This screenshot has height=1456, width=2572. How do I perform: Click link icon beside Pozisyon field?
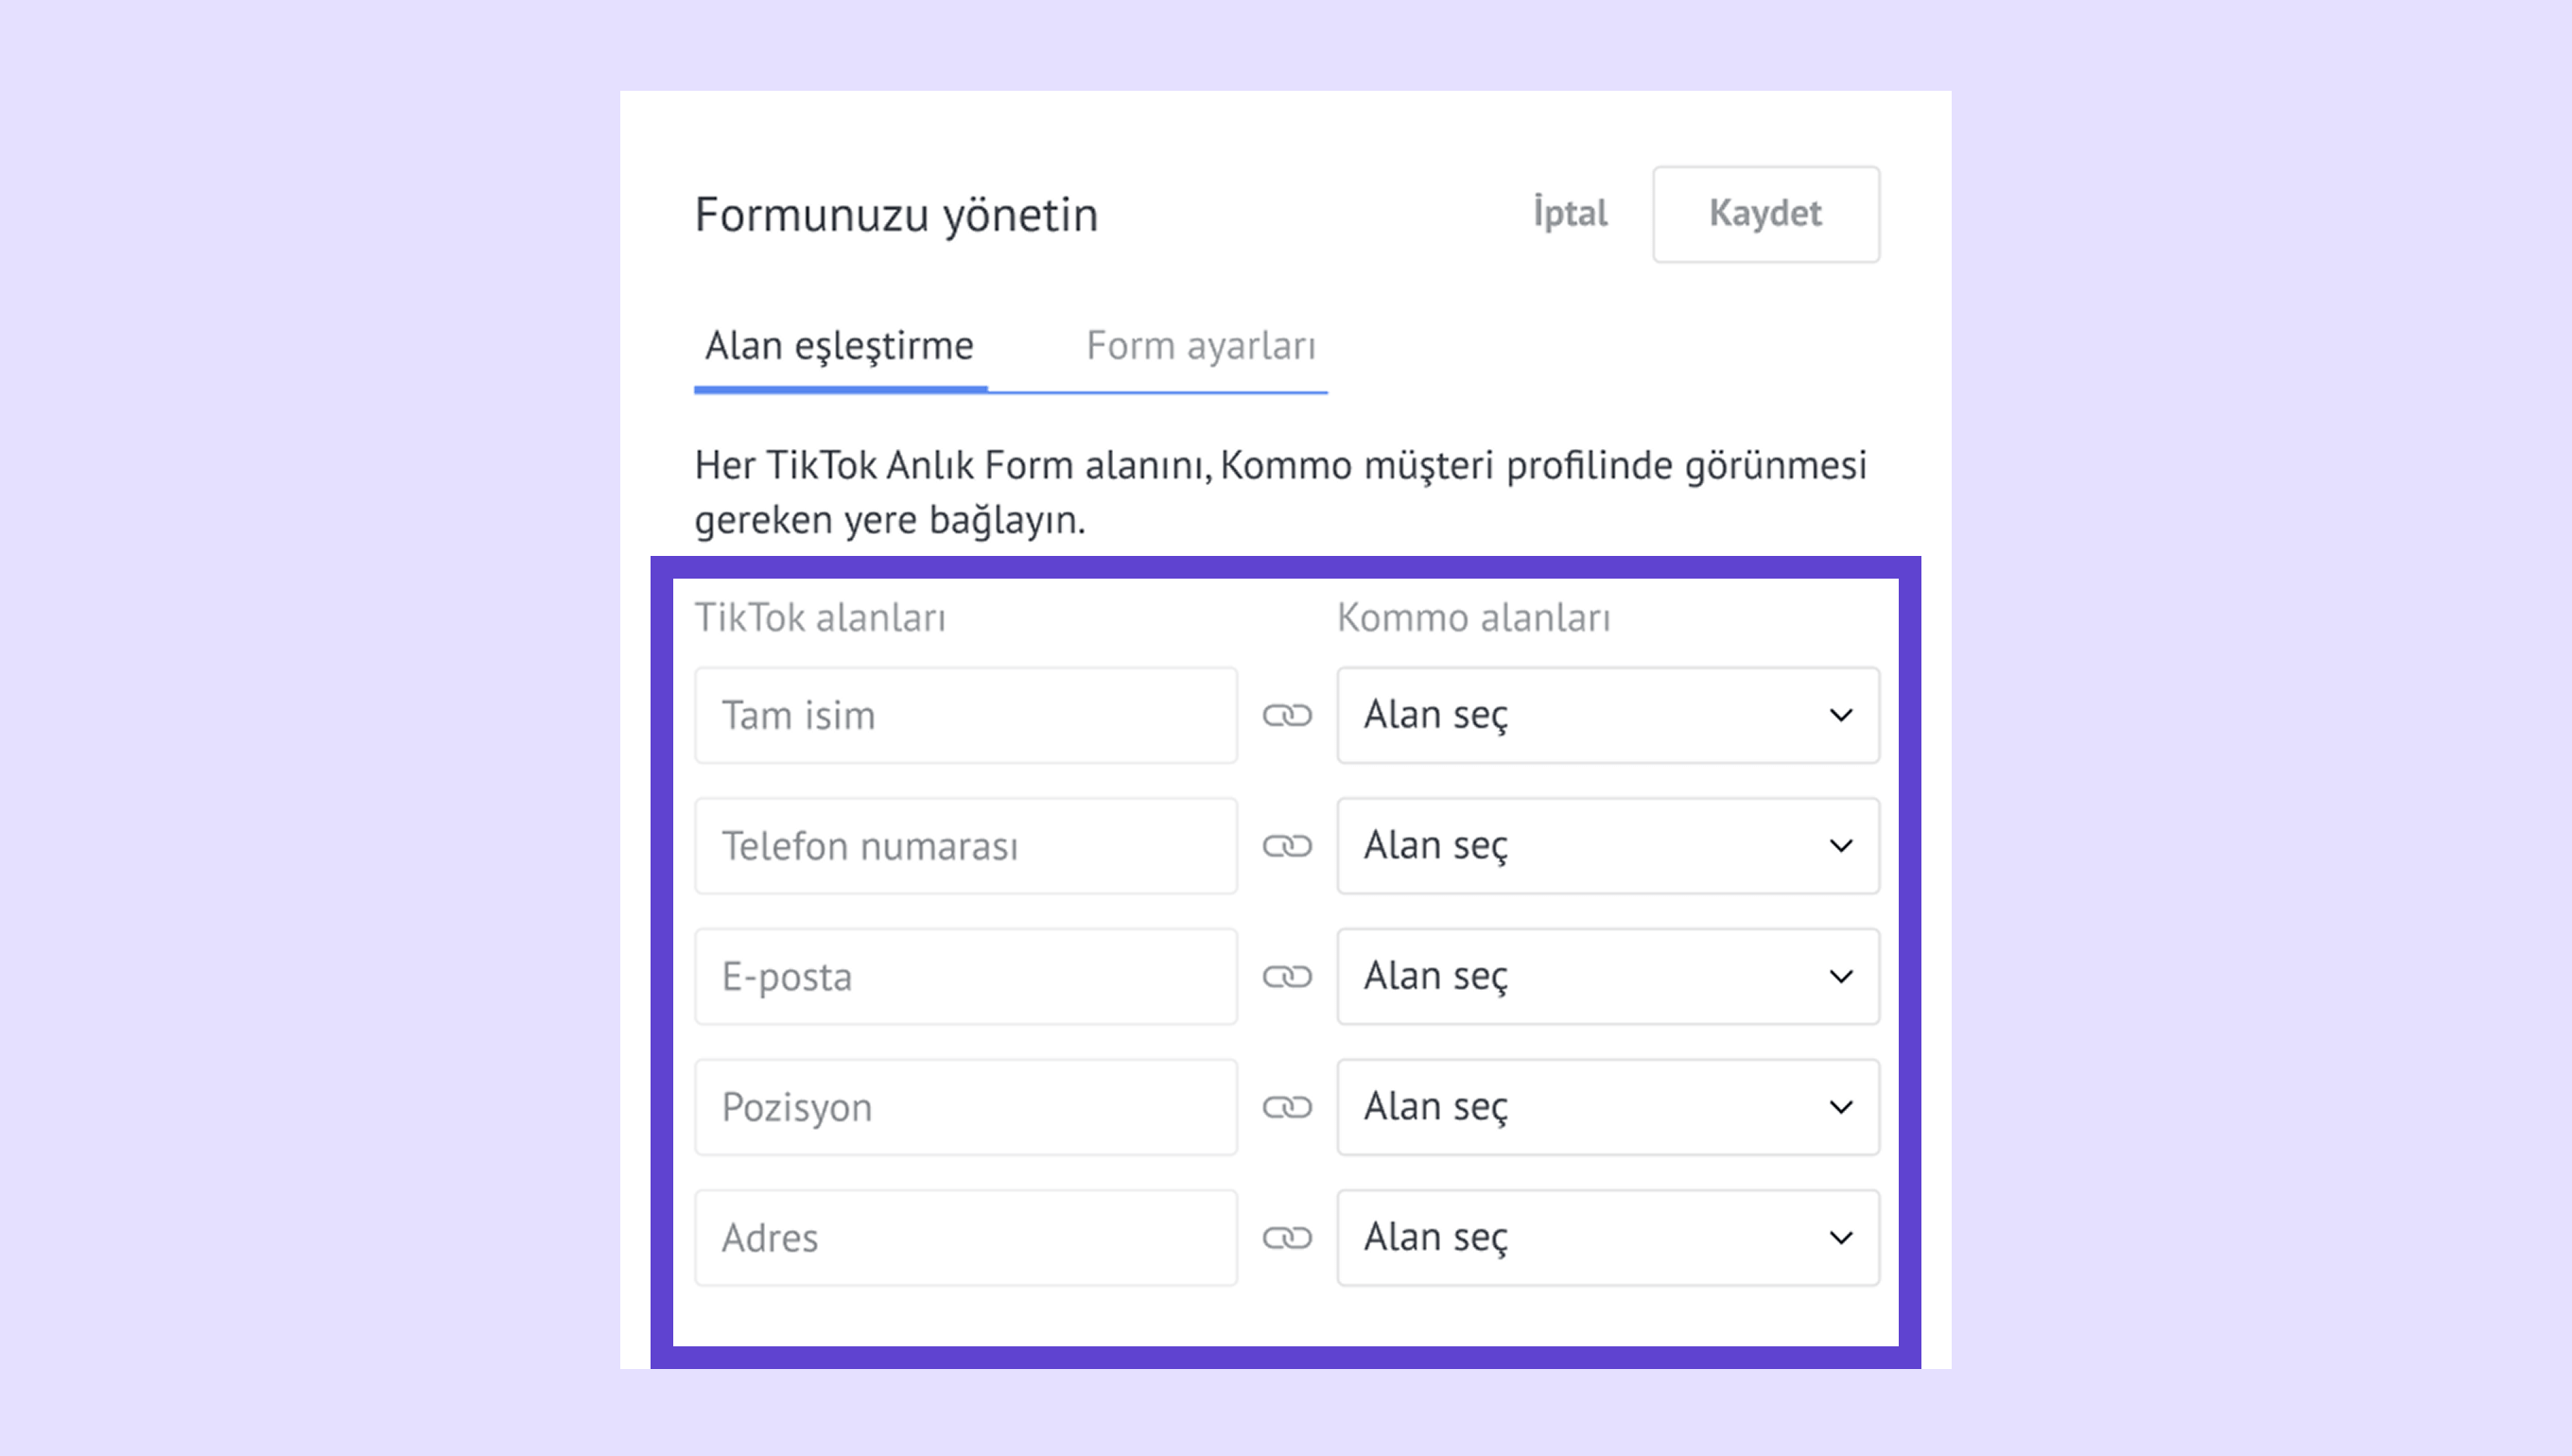pyautogui.click(x=1286, y=1107)
